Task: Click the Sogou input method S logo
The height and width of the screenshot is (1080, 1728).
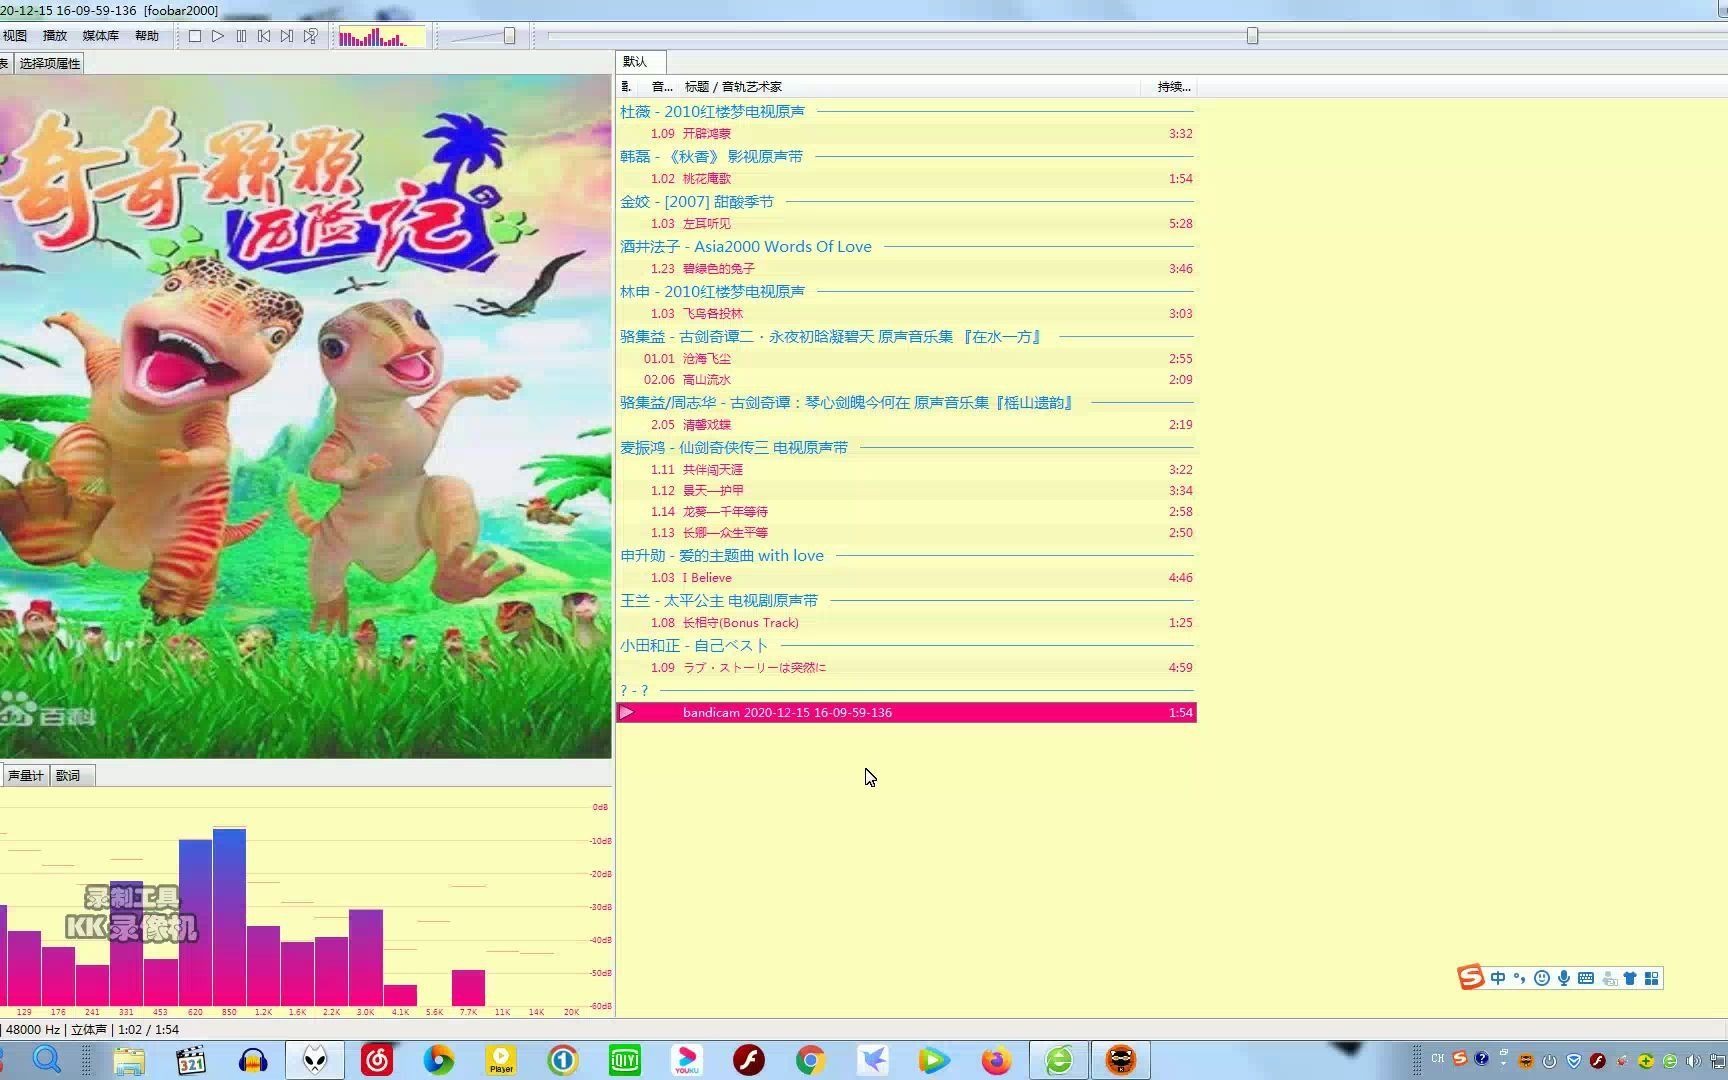Action: [x=1470, y=978]
